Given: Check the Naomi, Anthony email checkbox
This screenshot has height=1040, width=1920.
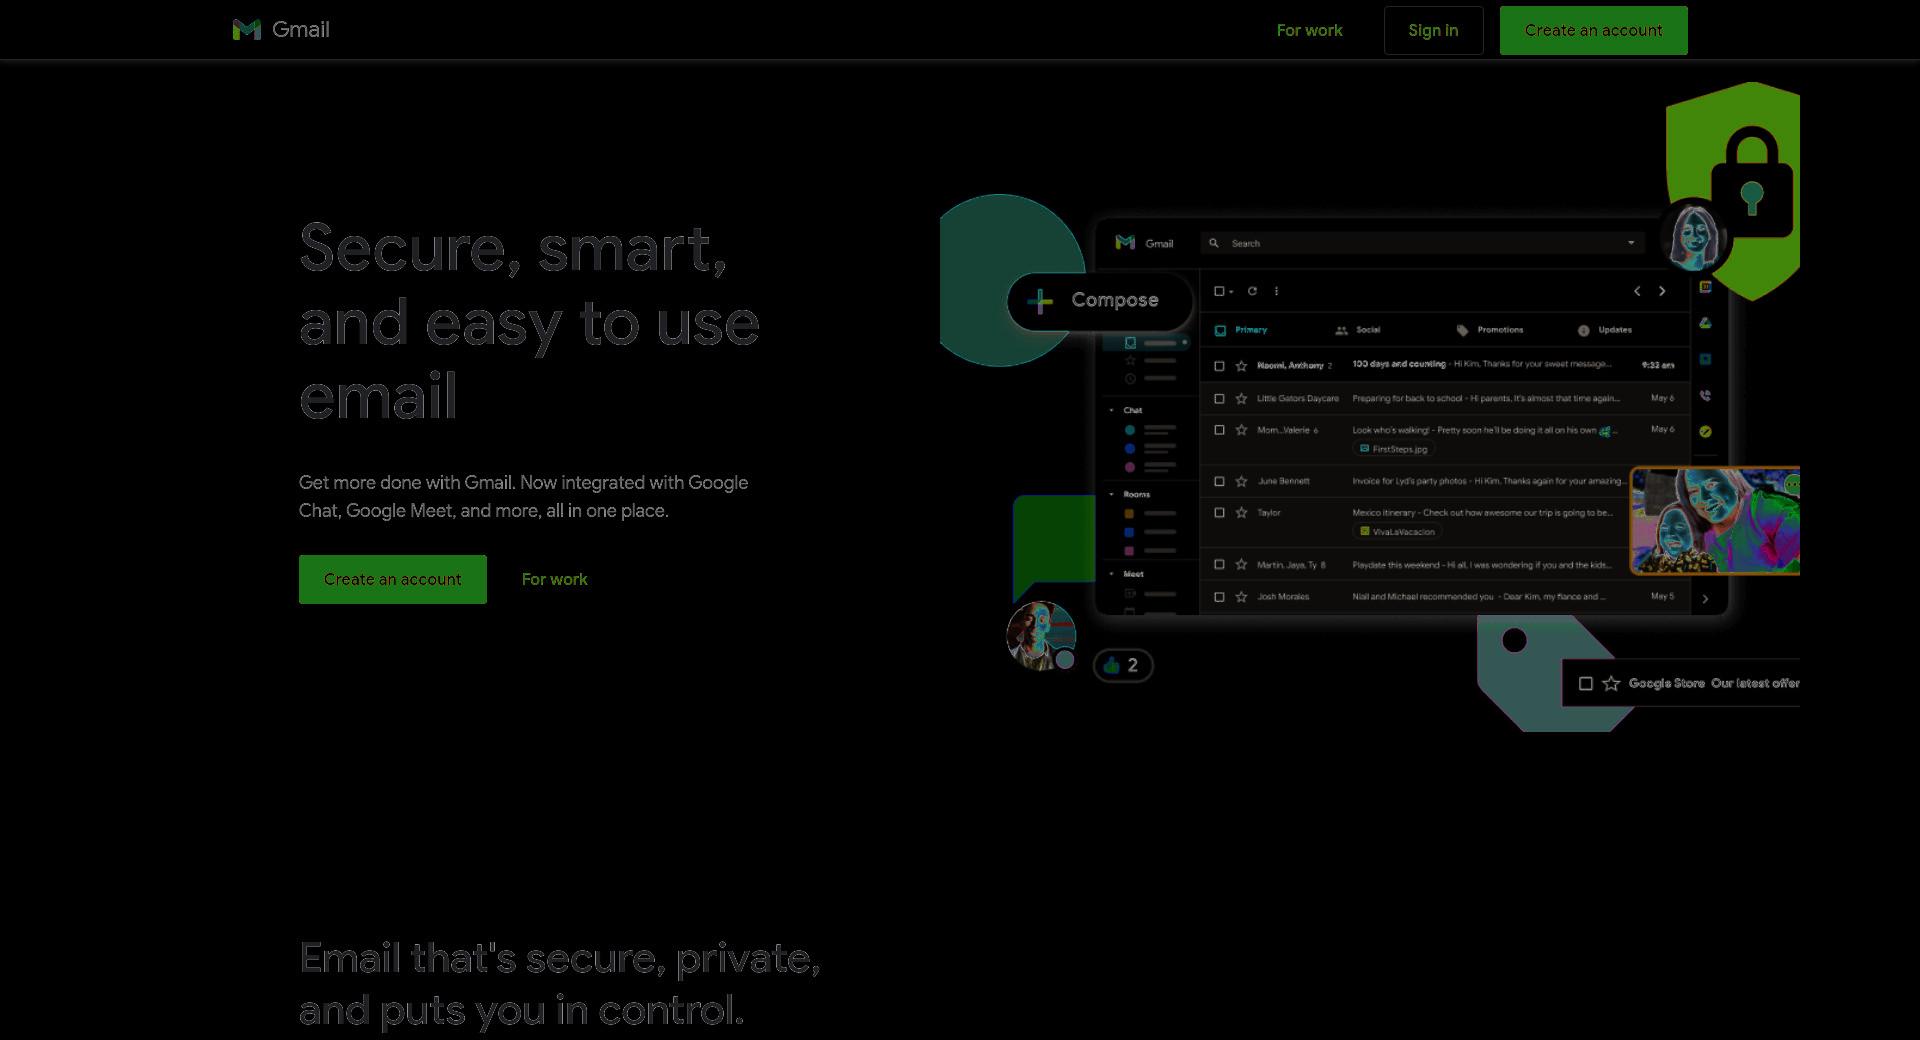Looking at the screenshot, I should (1219, 366).
